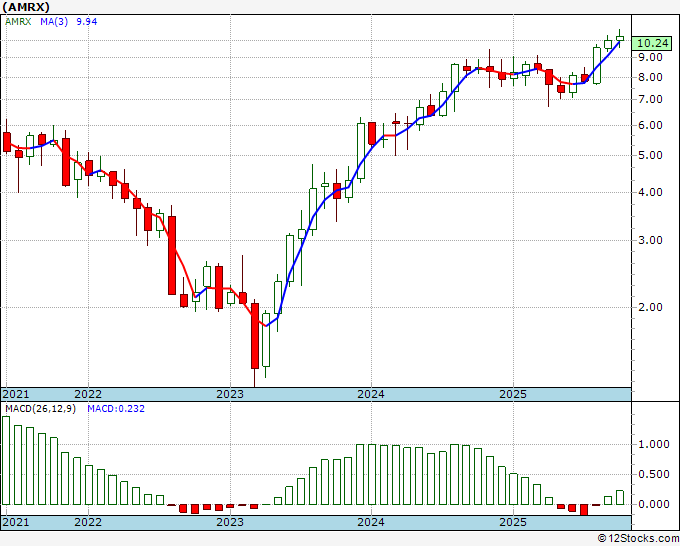The image size is (680, 546).
Task: Click the last green MACD histogram bar
Action: [620, 497]
